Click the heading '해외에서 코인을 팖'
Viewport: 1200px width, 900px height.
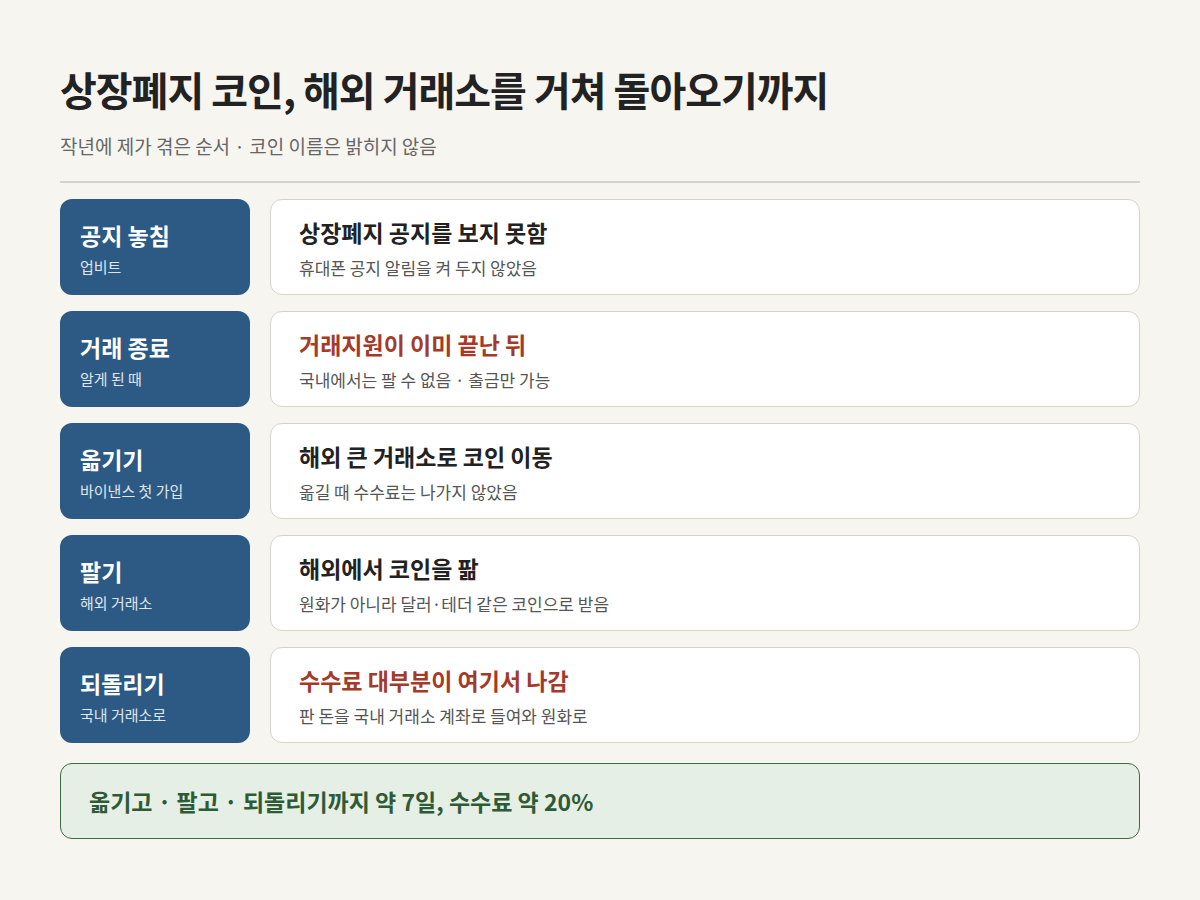coord(388,570)
